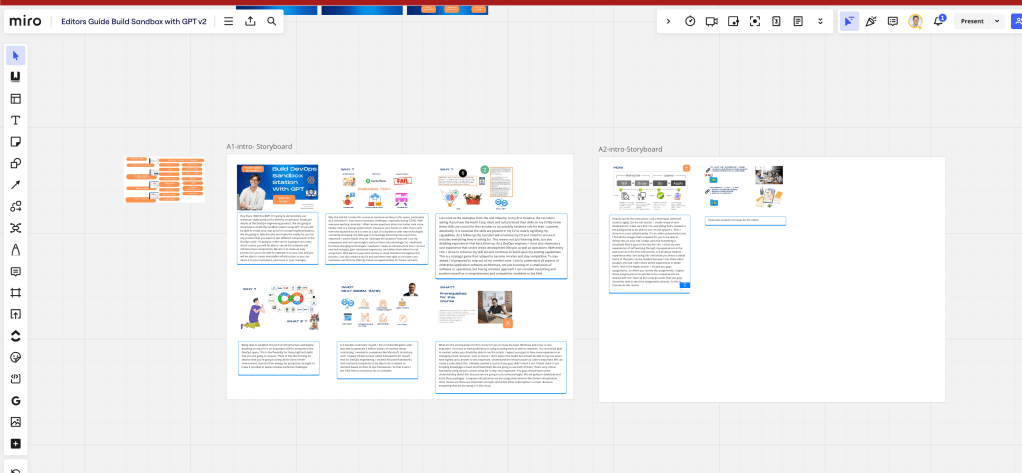Open the comments feed icon

coord(893,22)
